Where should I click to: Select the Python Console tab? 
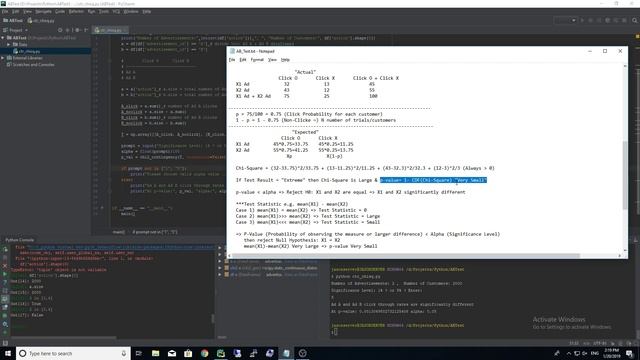coord(20,240)
